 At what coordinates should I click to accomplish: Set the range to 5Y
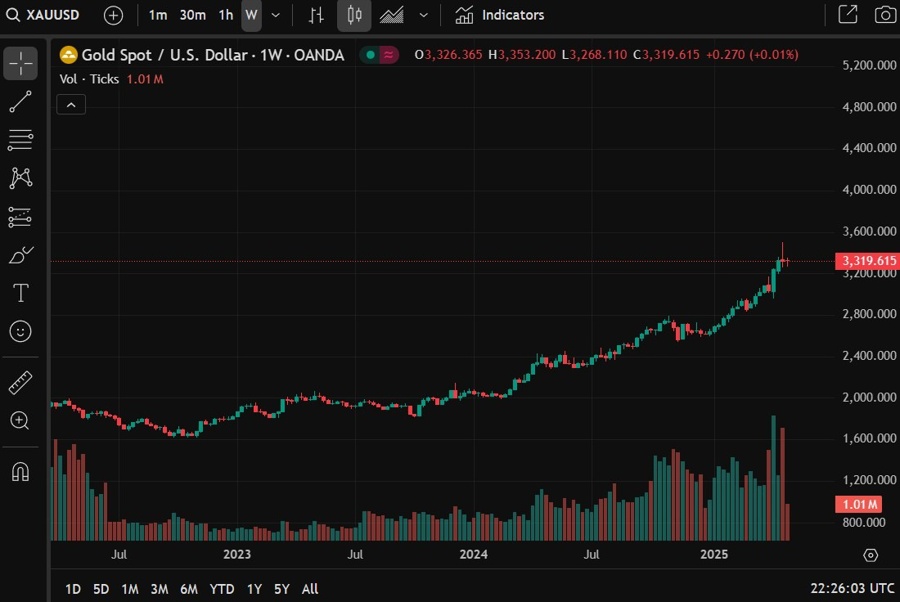(282, 589)
